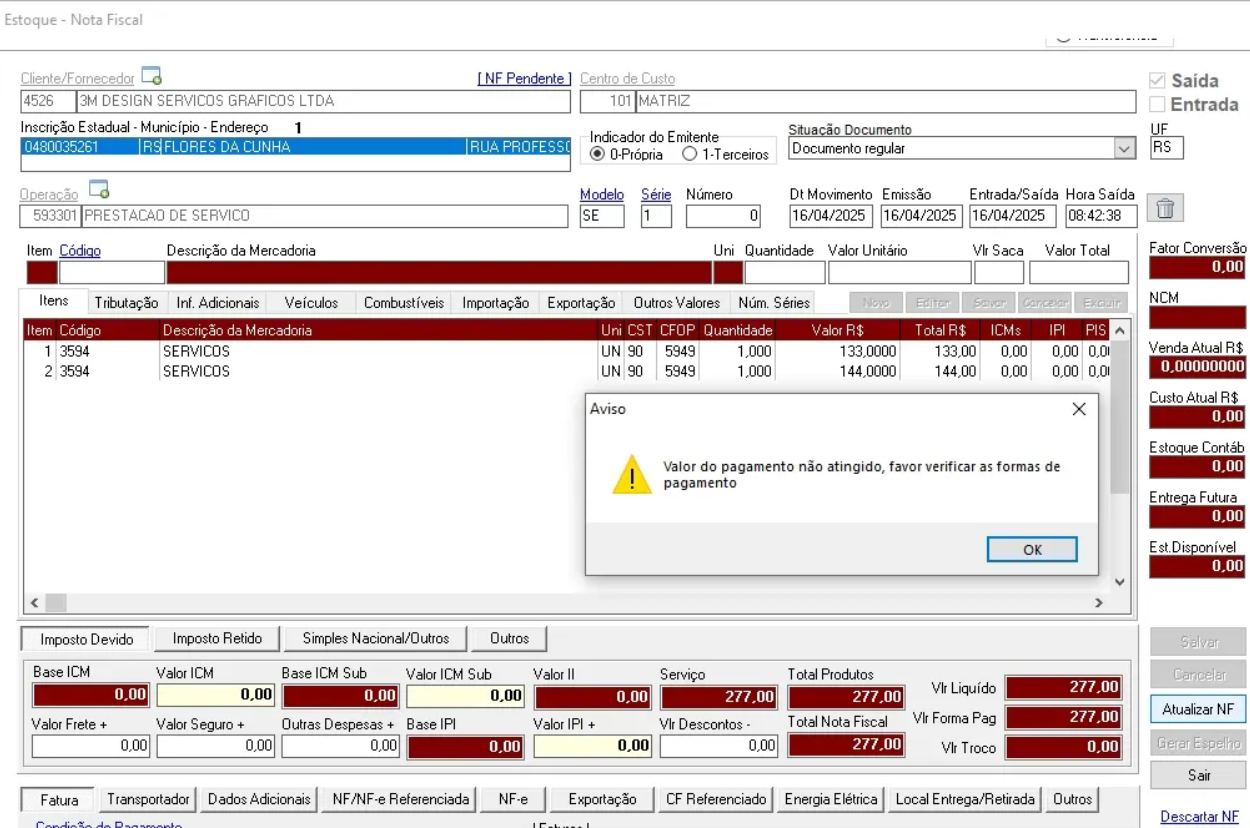This screenshot has height=828, width=1250.
Task: Click the Hora Saída time field
Action: [1101, 215]
